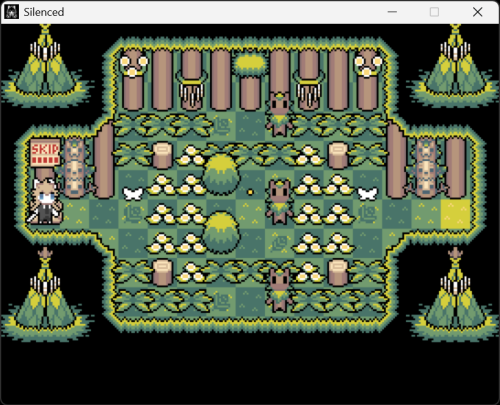Click the Silenced app icon in the title bar
The image size is (500, 405).
[x=11, y=12]
